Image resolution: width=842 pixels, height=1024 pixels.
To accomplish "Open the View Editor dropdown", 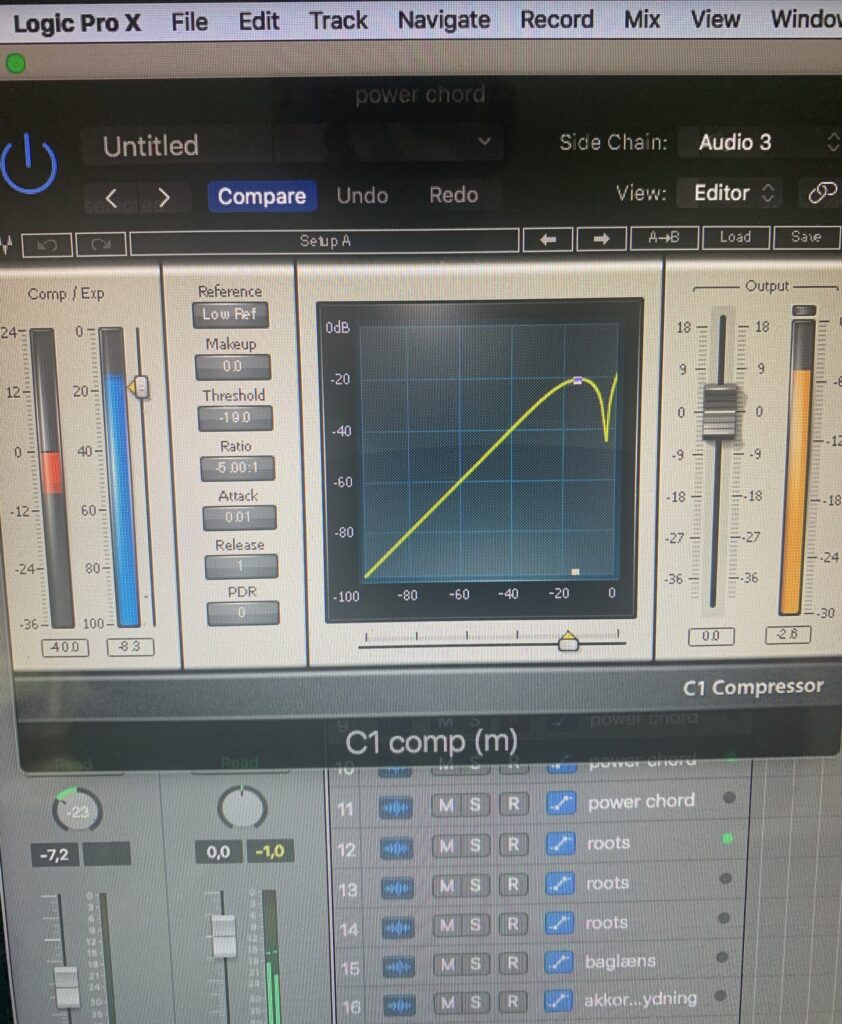I will [730, 193].
